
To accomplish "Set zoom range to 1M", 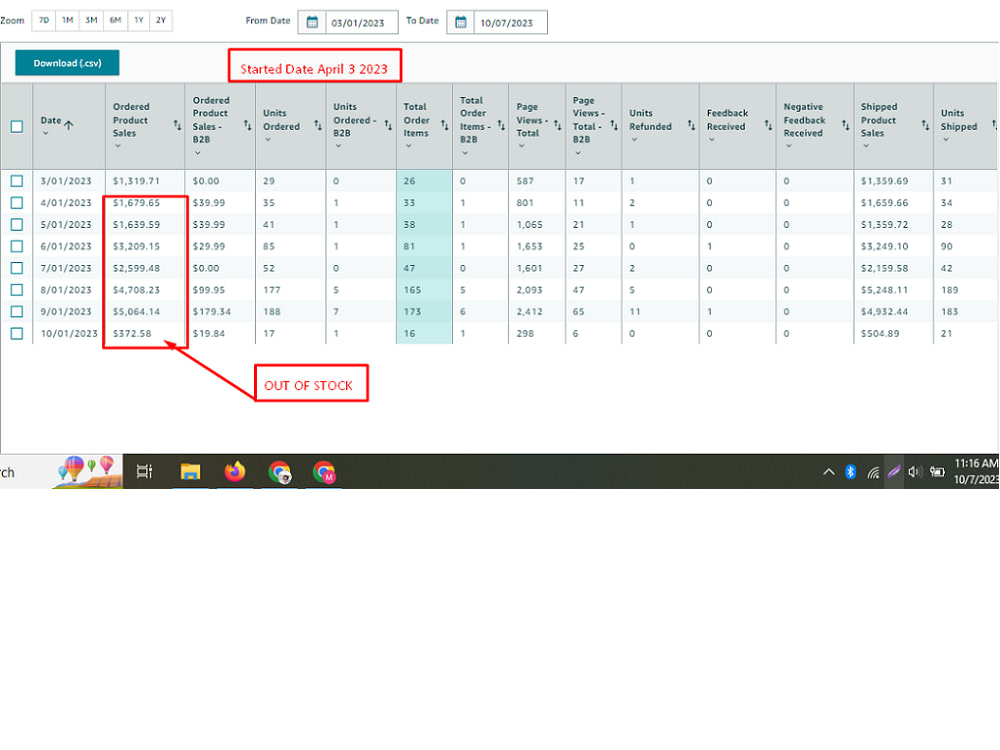I will click(x=68, y=20).
